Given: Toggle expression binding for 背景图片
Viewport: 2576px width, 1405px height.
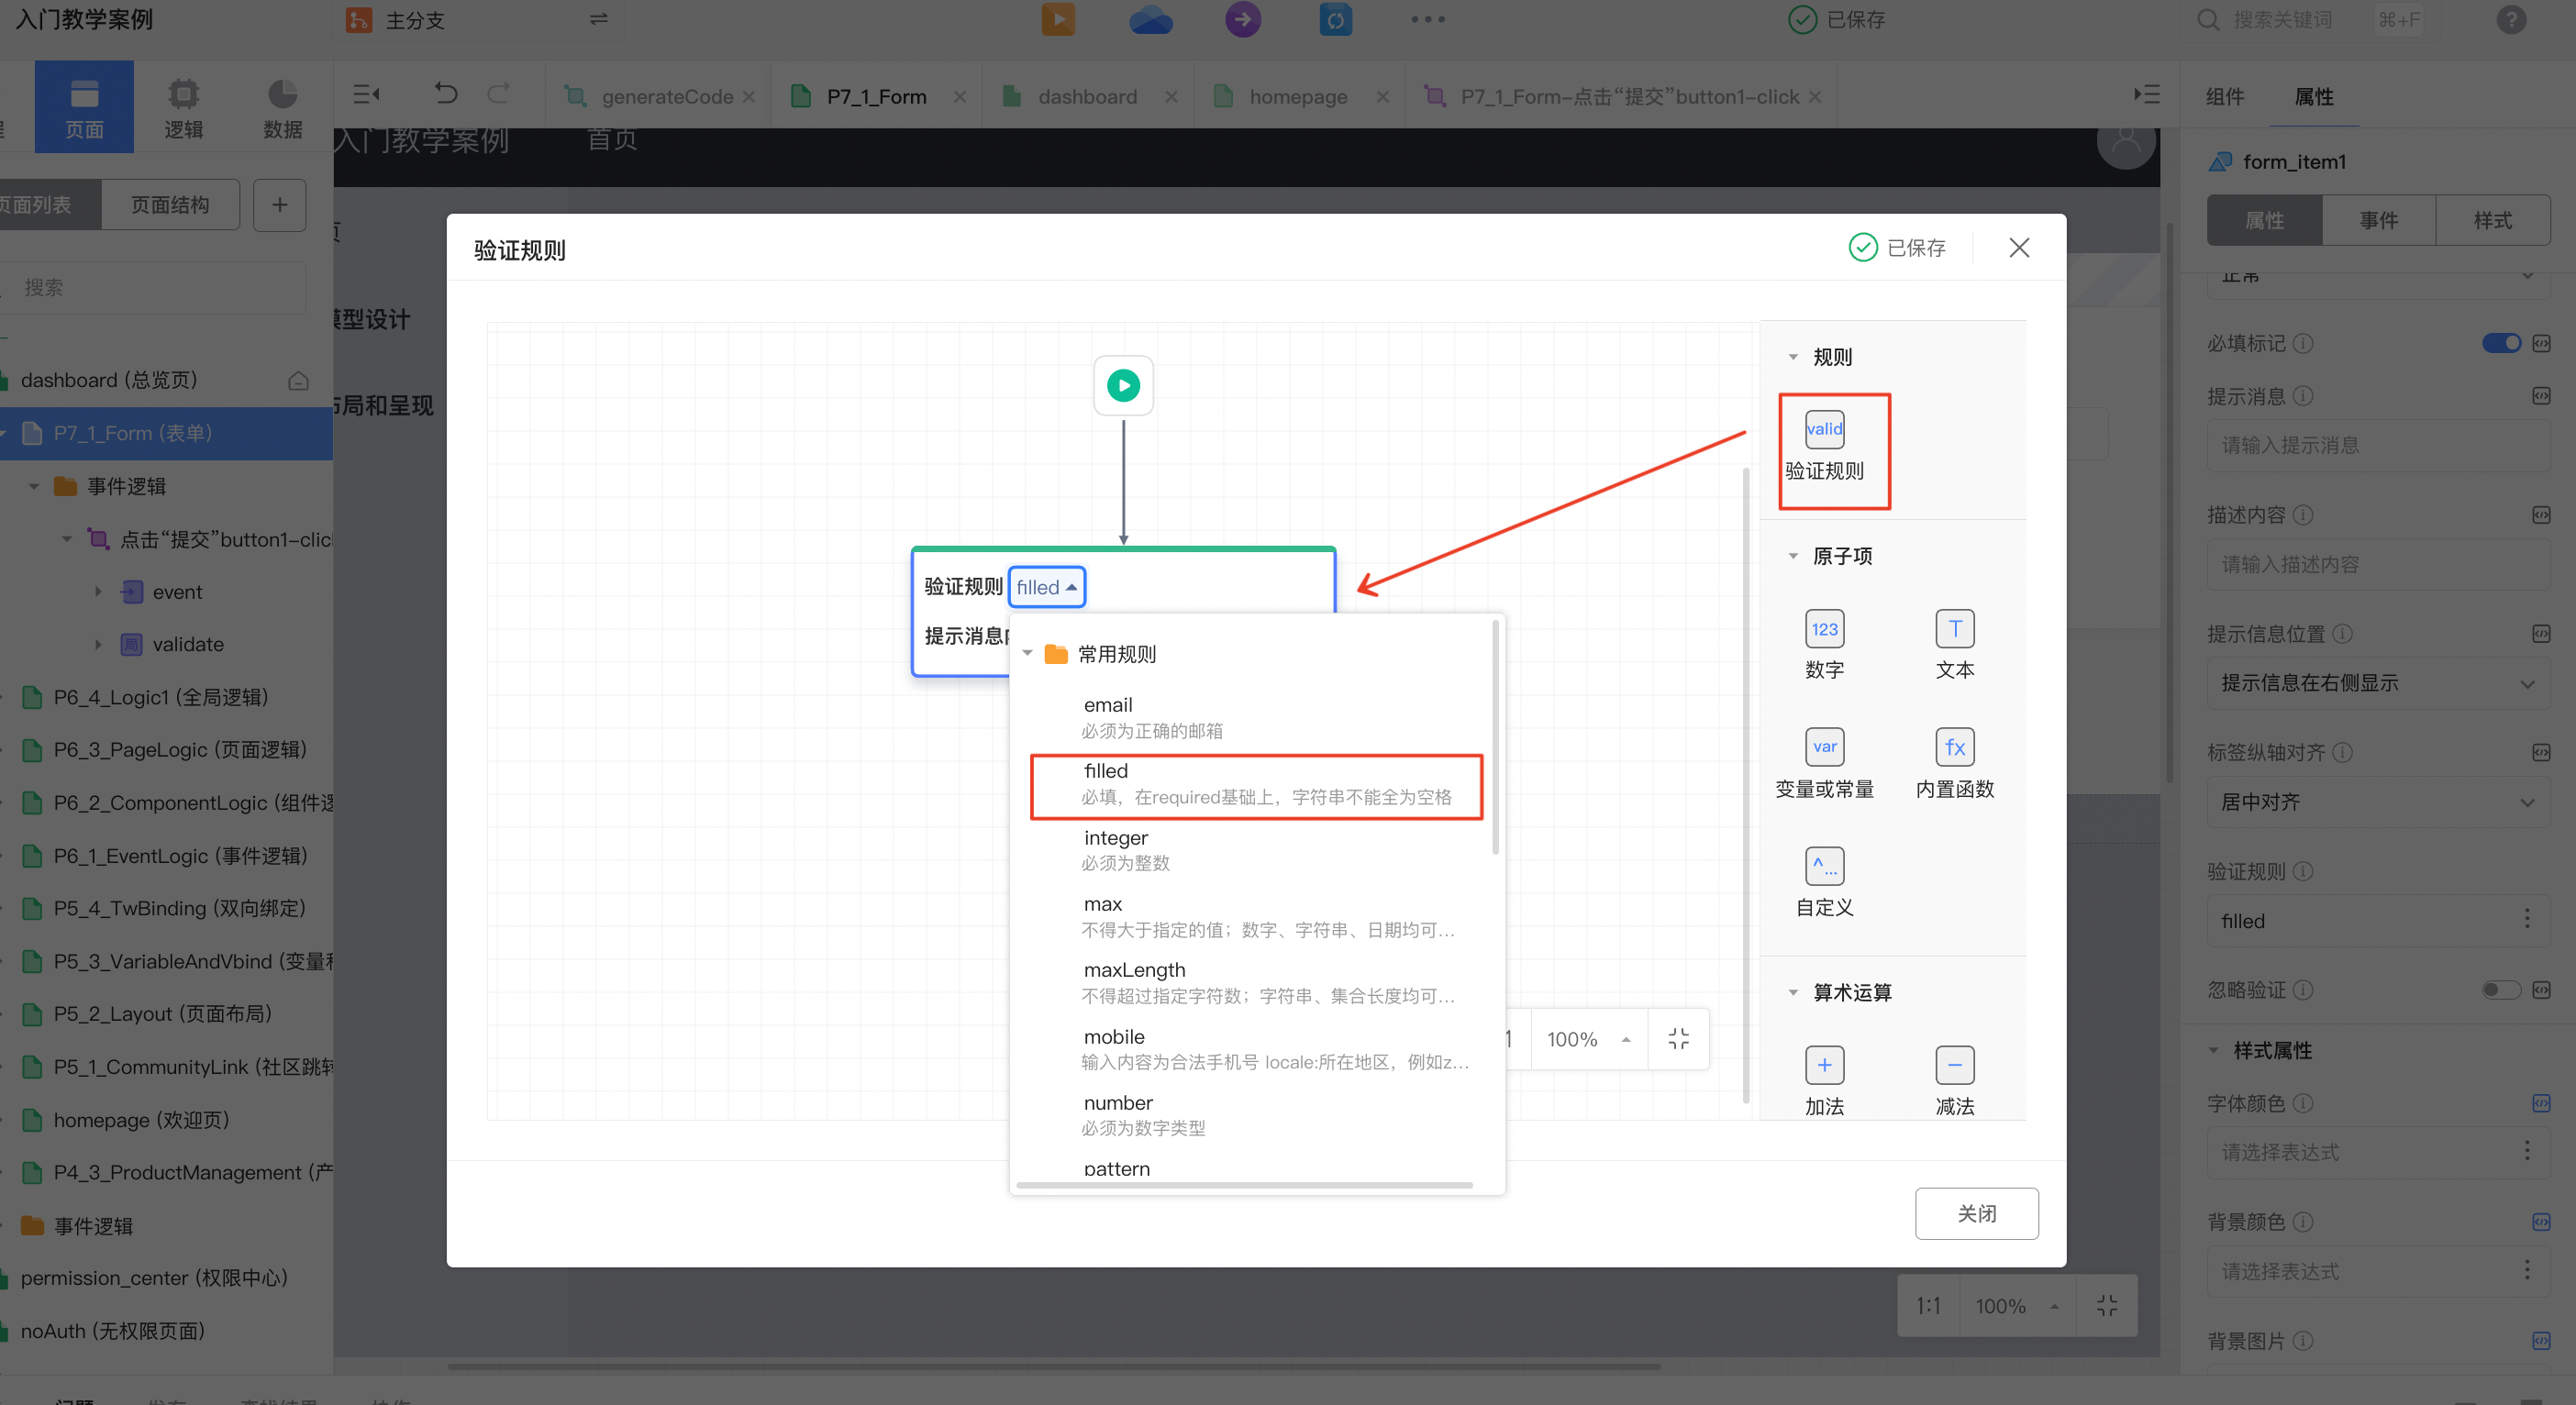Looking at the screenshot, I should pos(2541,1341).
